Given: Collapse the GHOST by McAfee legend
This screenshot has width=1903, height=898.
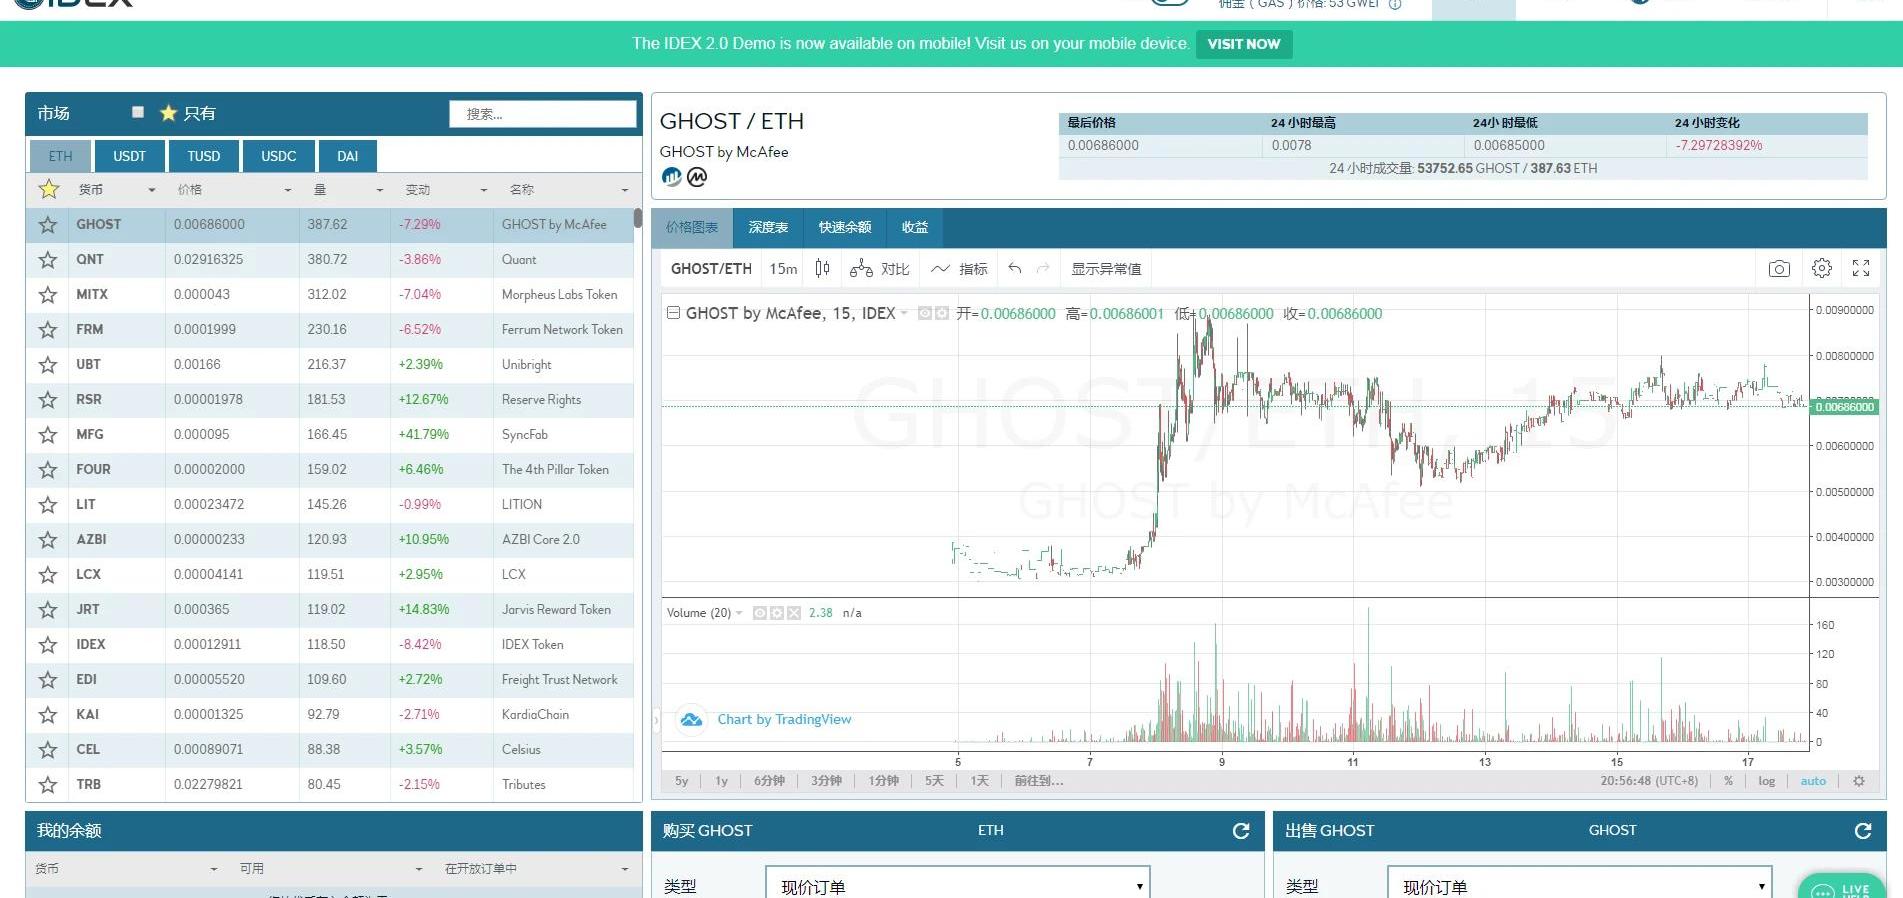Looking at the screenshot, I should (x=674, y=313).
